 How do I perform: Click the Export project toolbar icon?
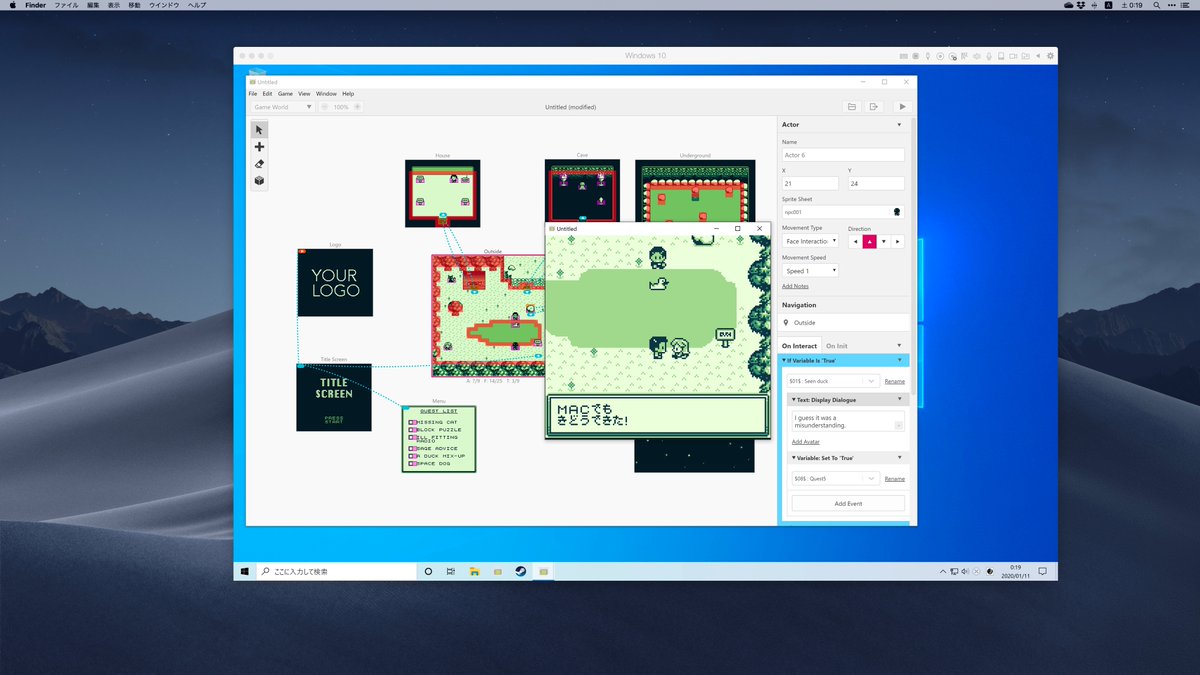click(873, 107)
